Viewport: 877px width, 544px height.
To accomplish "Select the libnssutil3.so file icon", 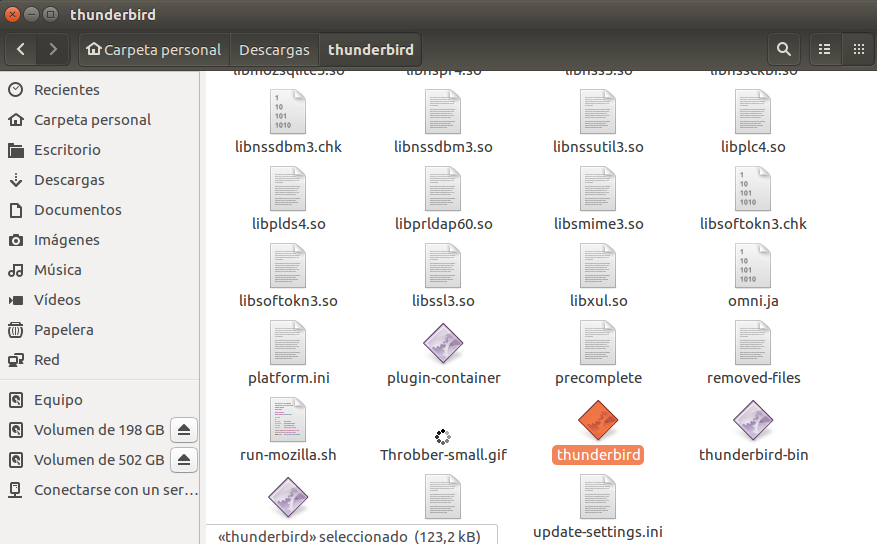I will (x=598, y=112).
